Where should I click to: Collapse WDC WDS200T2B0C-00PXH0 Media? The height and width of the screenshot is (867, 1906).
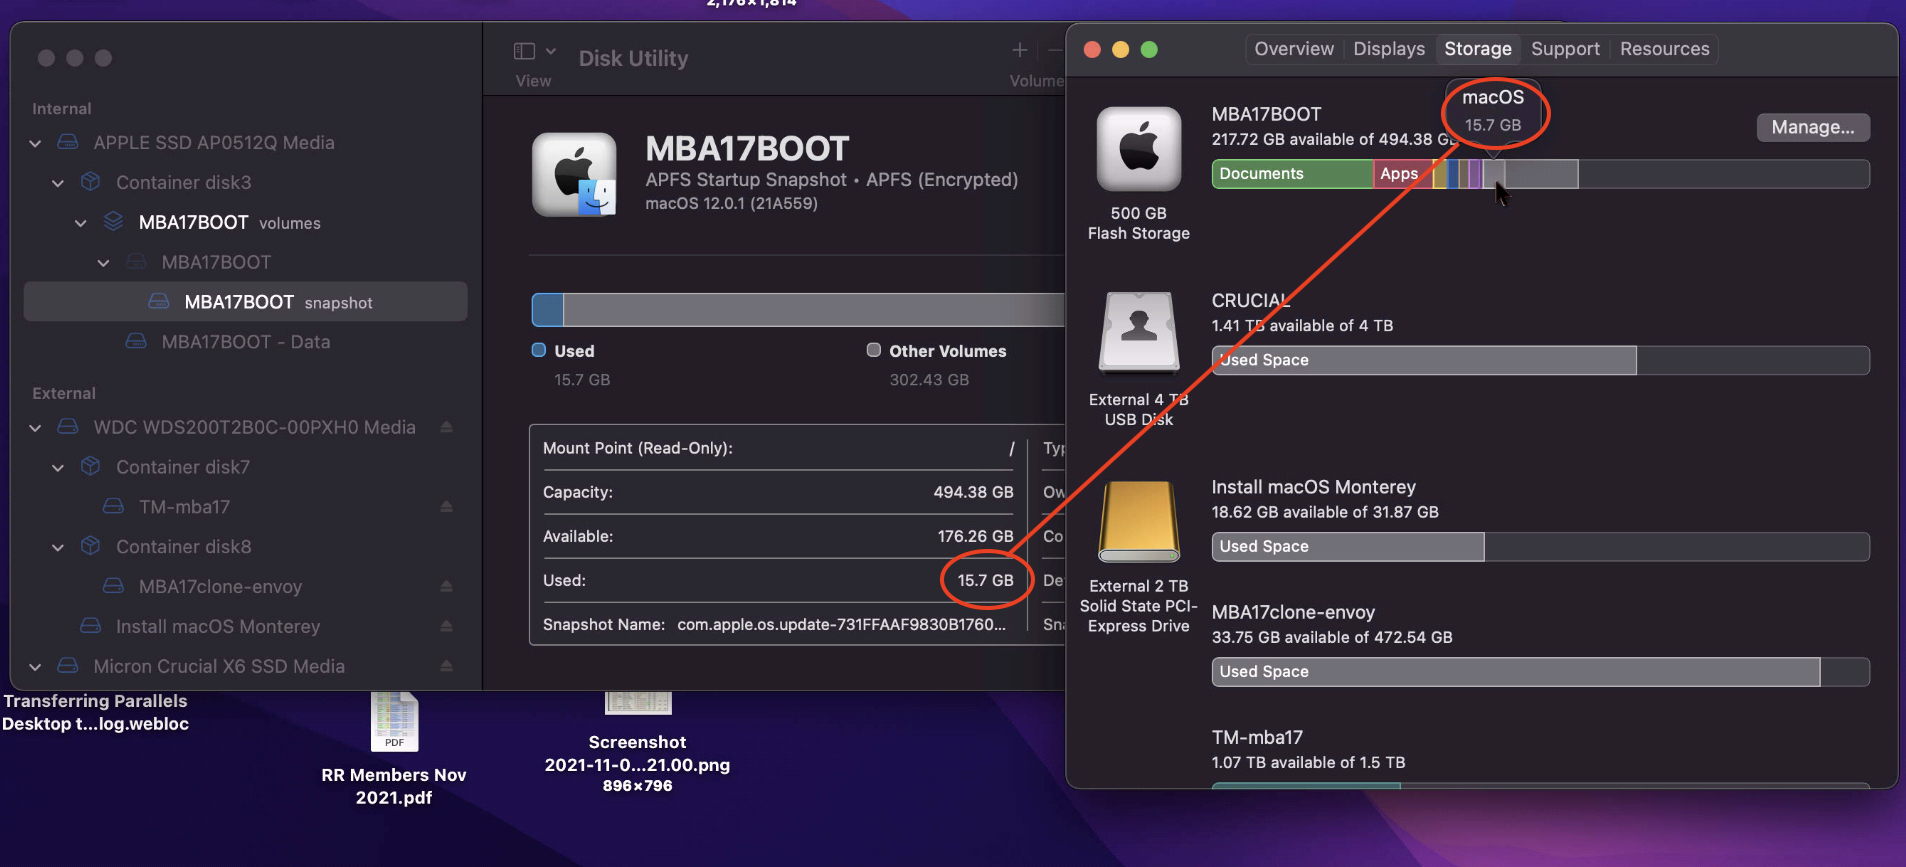pyautogui.click(x=35, y=428)
